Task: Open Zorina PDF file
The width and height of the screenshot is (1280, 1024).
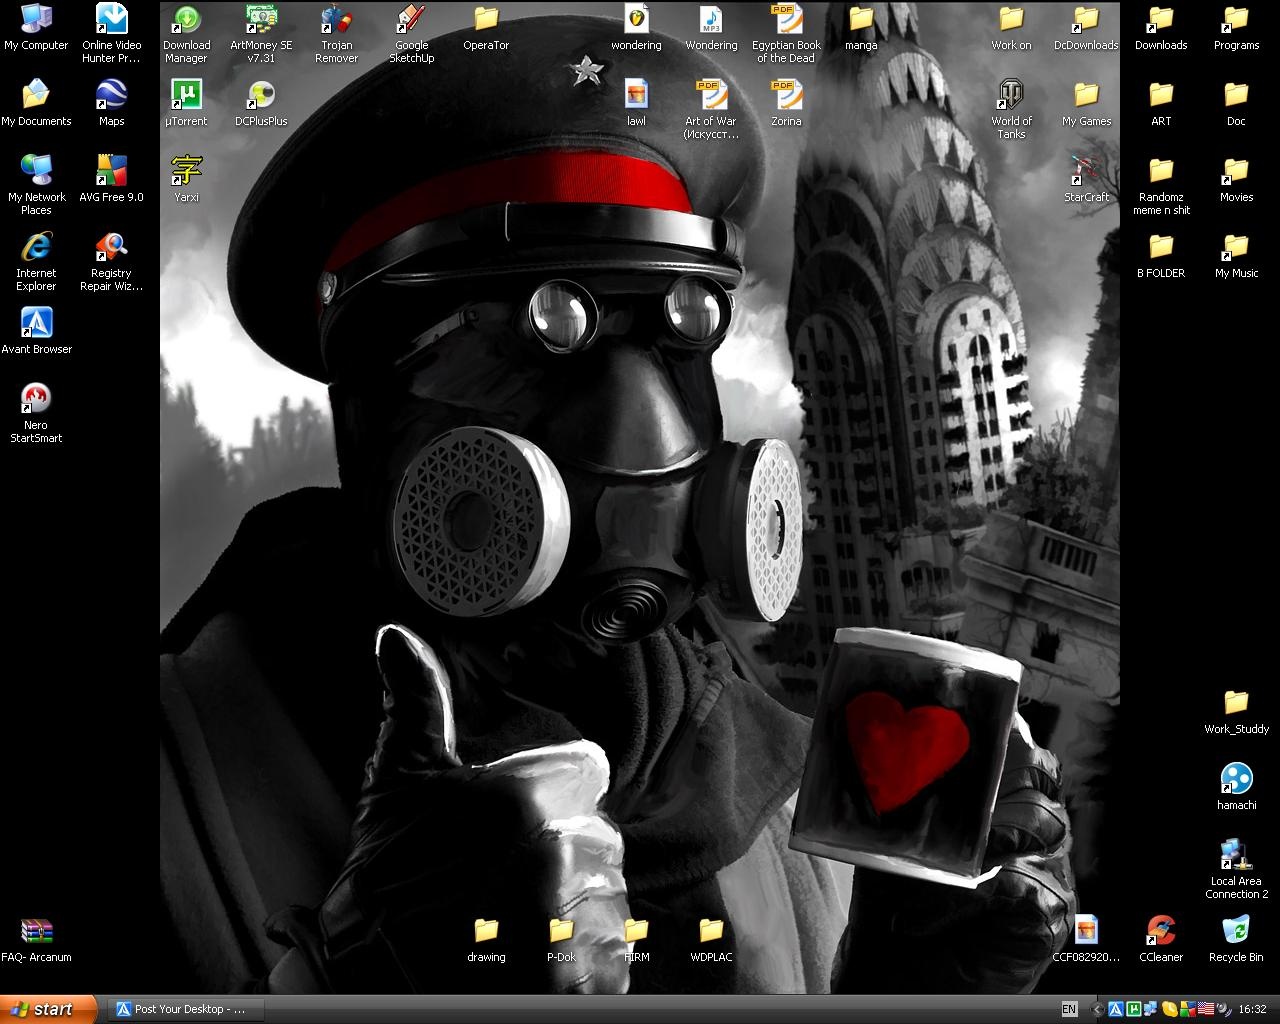Action: (786, 104)
